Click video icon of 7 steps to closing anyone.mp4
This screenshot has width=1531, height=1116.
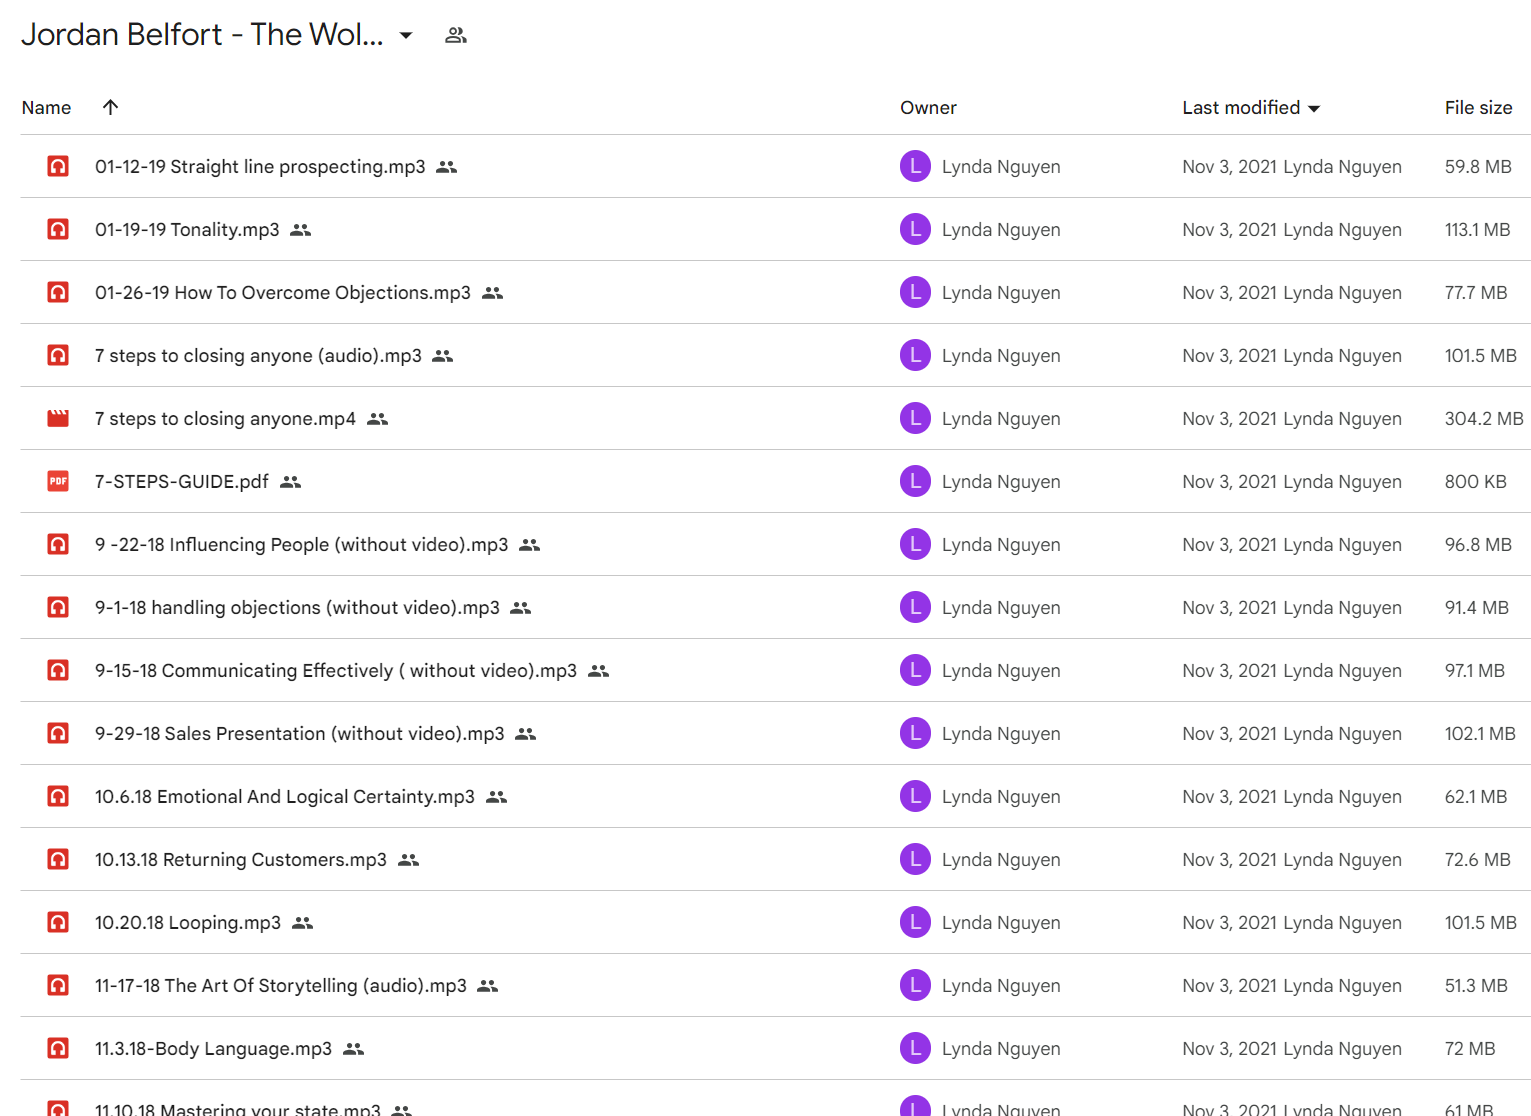coord(58,418)
